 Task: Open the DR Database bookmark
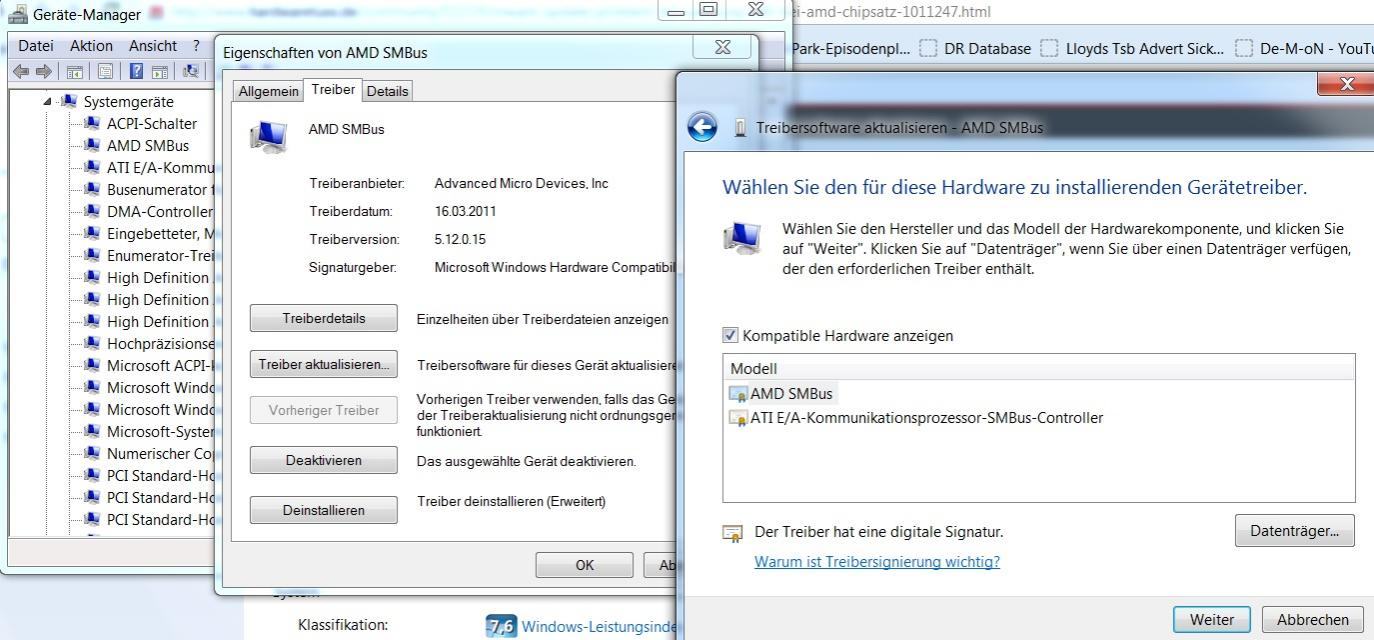tap(975, 48)
